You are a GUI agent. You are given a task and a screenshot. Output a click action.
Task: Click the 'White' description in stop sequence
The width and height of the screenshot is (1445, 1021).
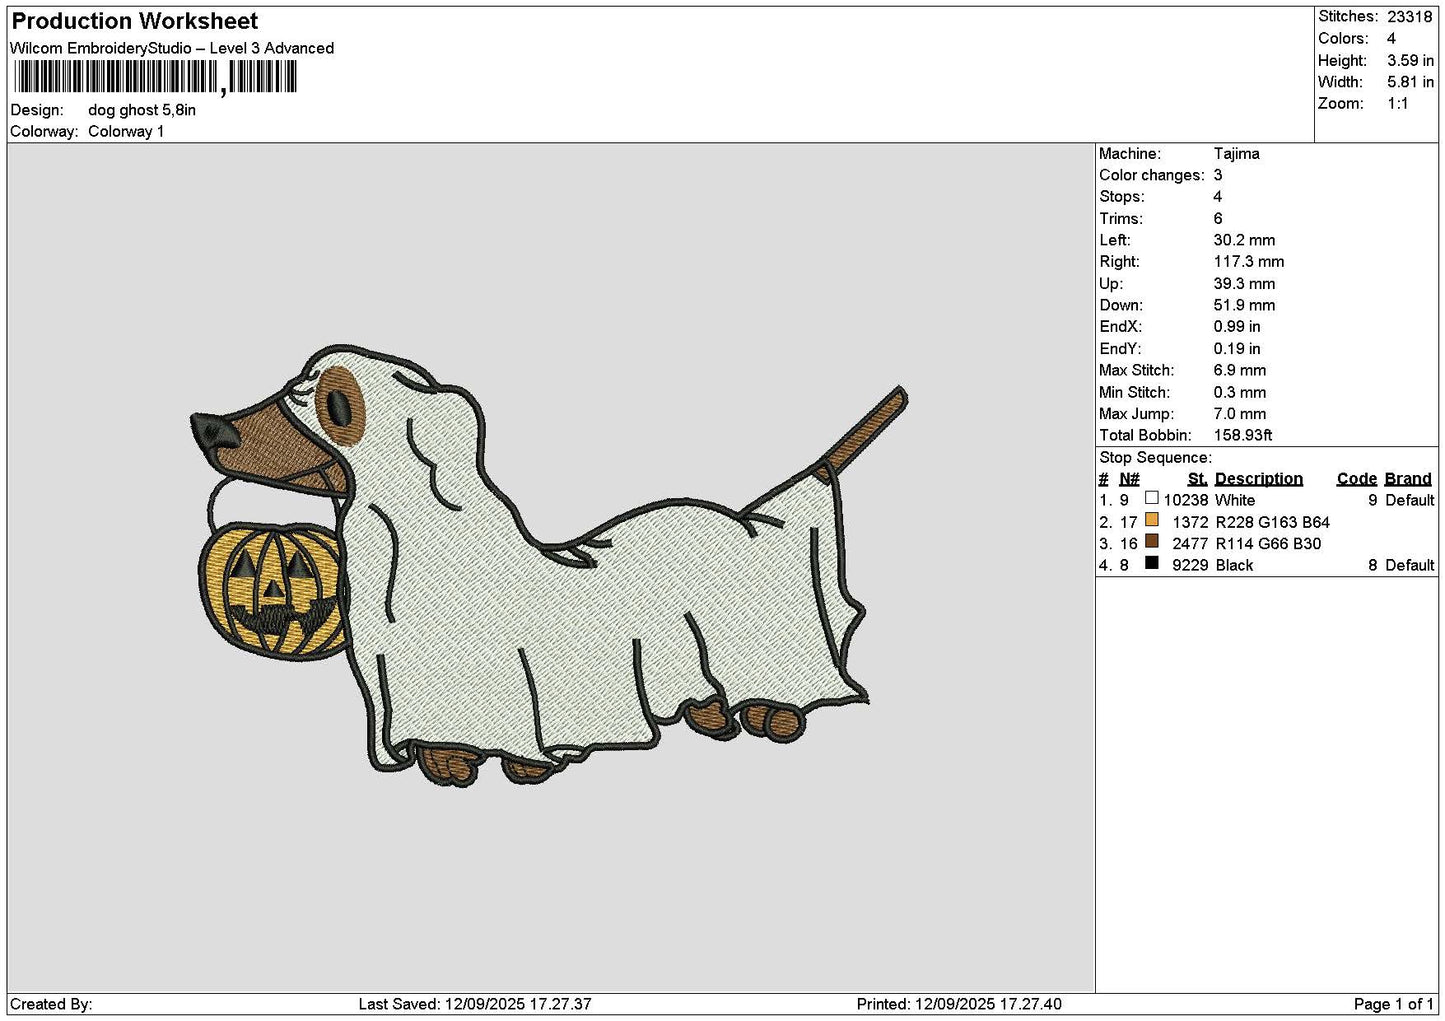[x=1235, y=500]
